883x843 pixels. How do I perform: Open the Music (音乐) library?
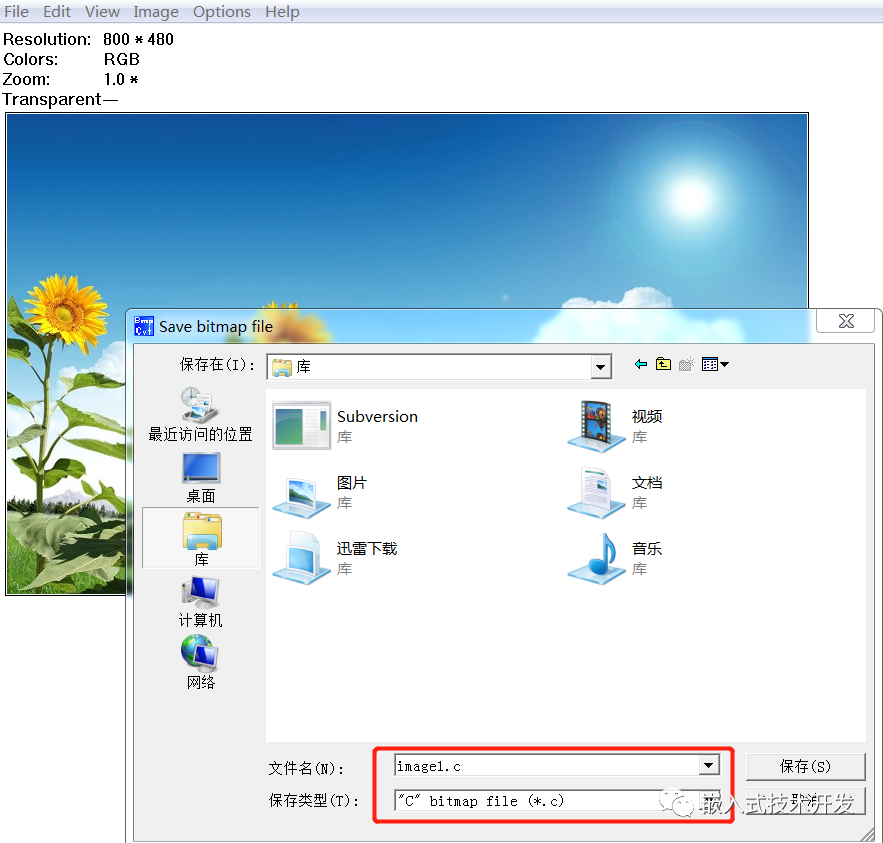(615, 557)
